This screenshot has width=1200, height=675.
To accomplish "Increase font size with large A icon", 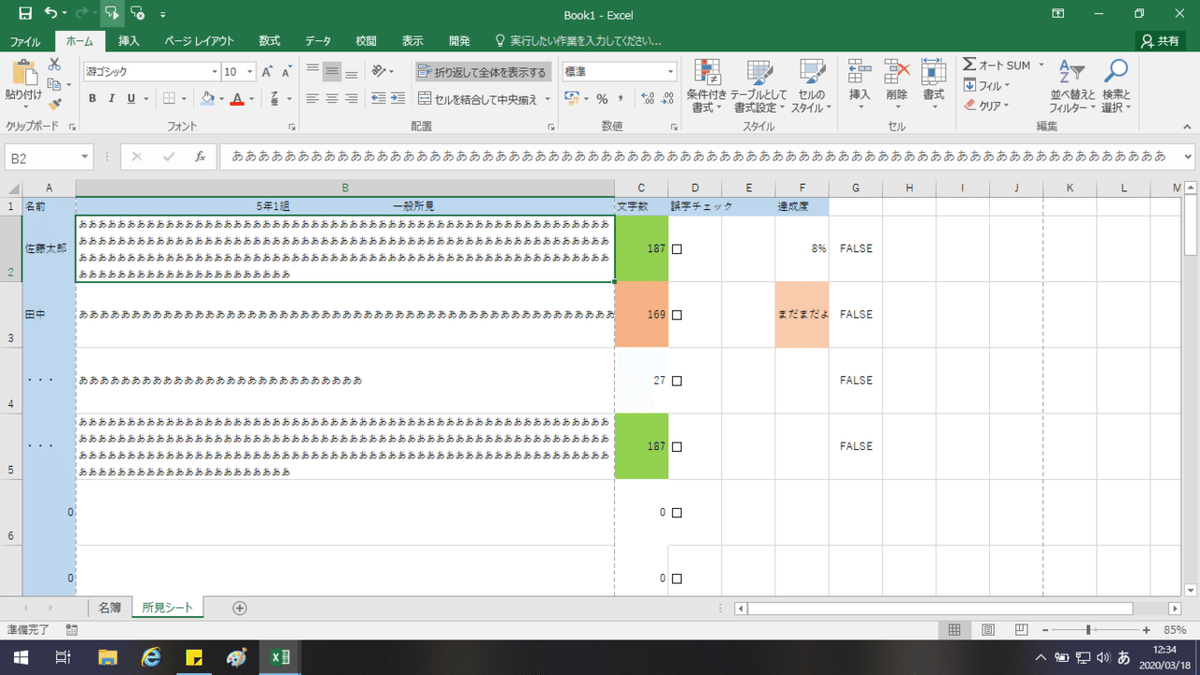I will pos(267,72).
